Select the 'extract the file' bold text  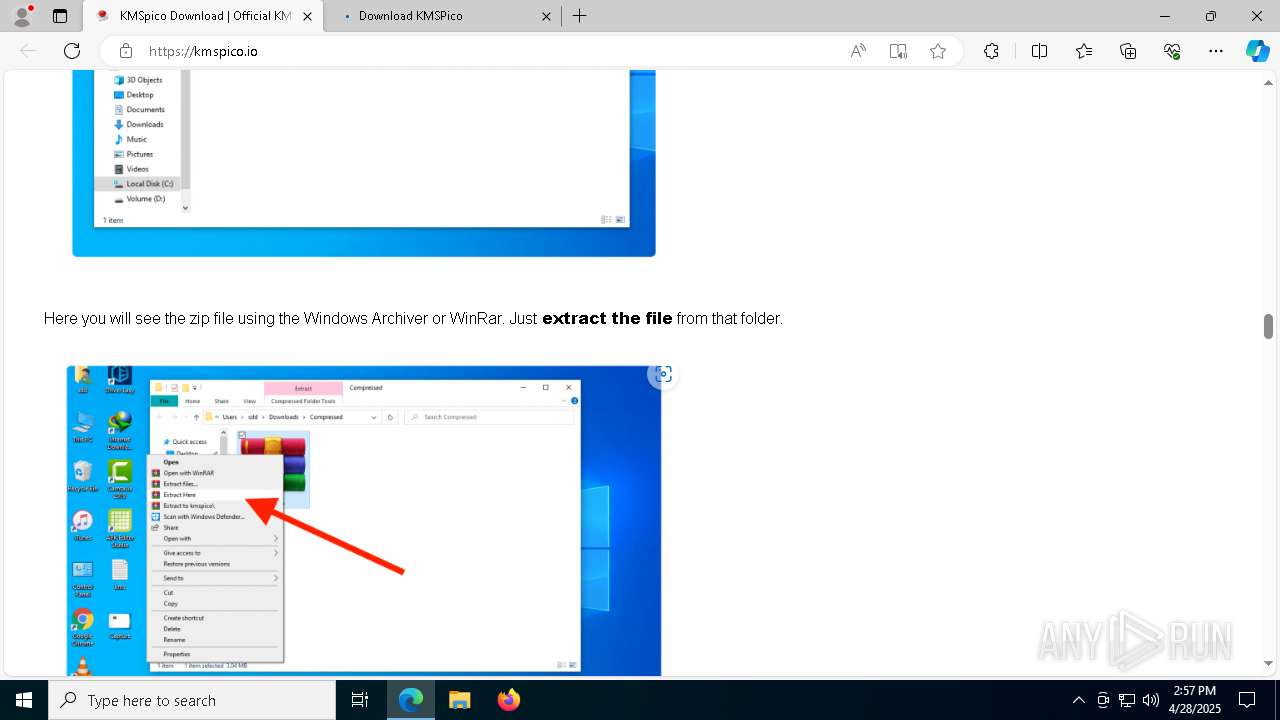tap(607, 318)
